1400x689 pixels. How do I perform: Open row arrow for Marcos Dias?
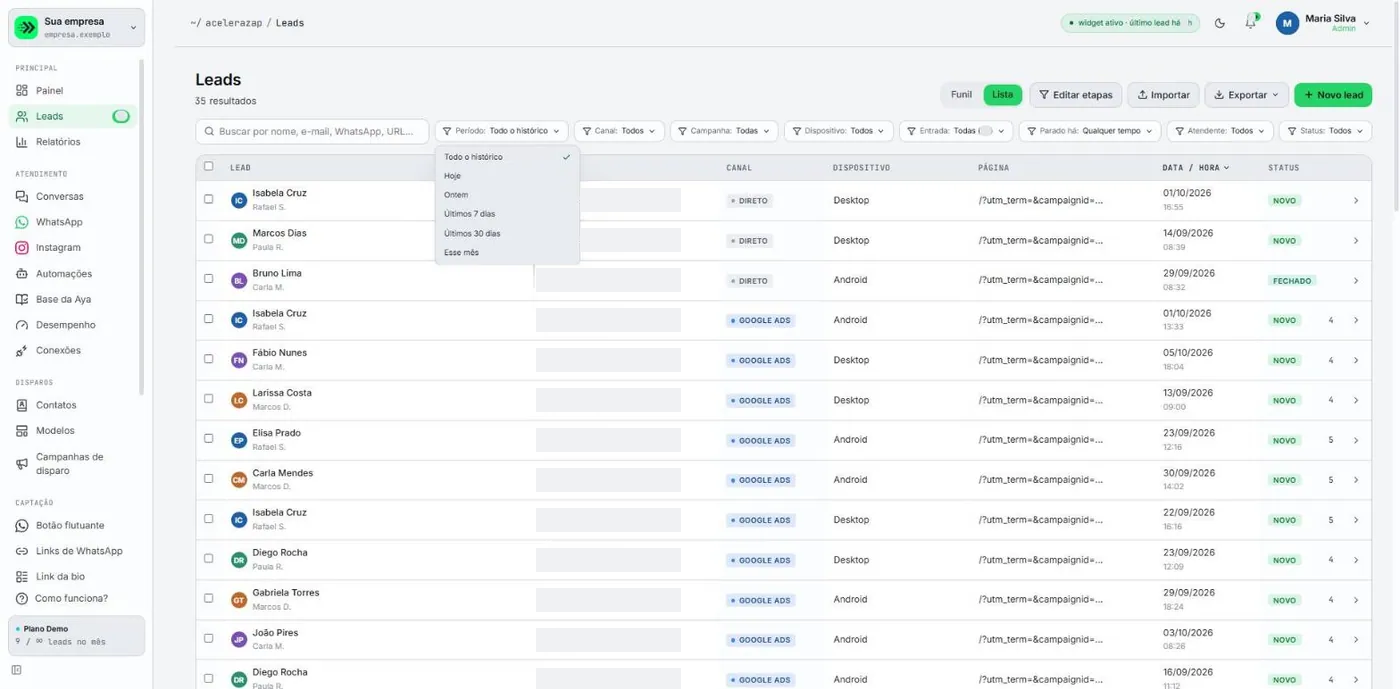1356,241
